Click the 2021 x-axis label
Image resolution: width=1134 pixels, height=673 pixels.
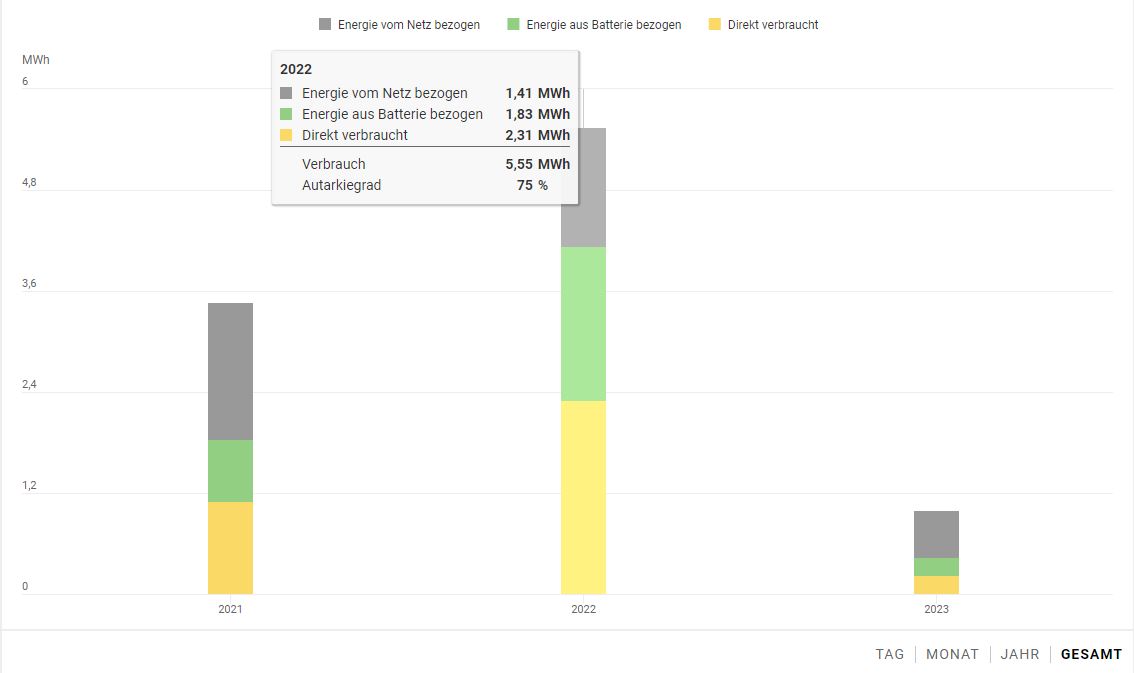coord(230,609)
